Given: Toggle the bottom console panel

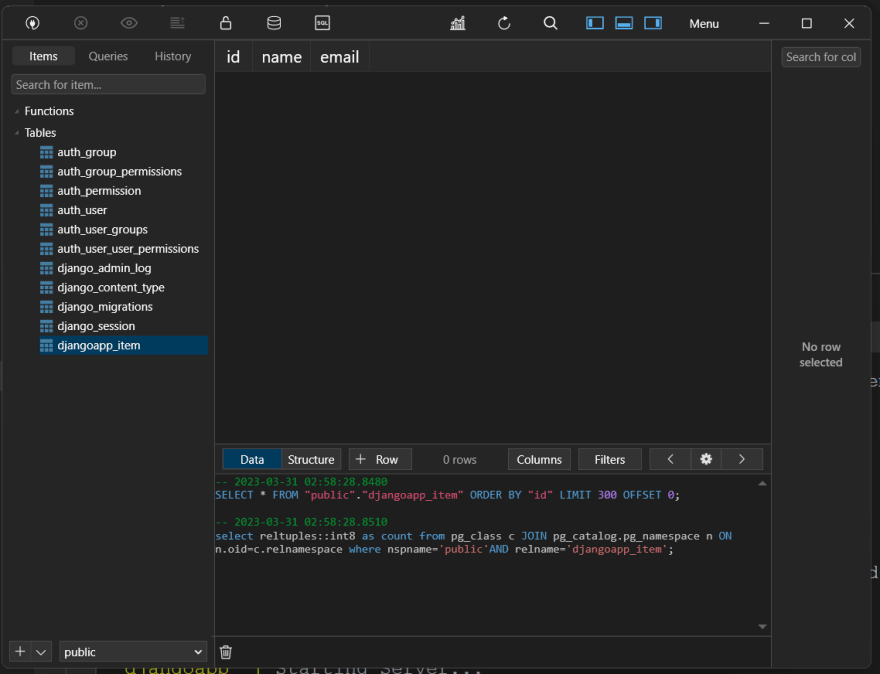Looking at the screenshot, I should pos(624,23).
